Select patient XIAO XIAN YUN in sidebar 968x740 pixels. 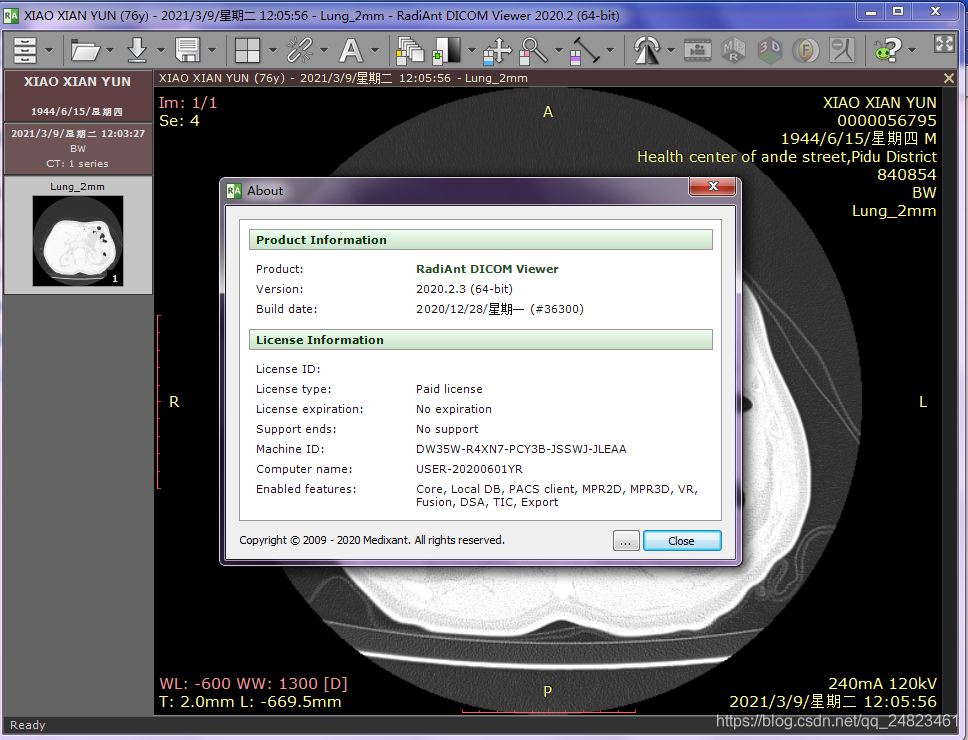pos(78,96)
